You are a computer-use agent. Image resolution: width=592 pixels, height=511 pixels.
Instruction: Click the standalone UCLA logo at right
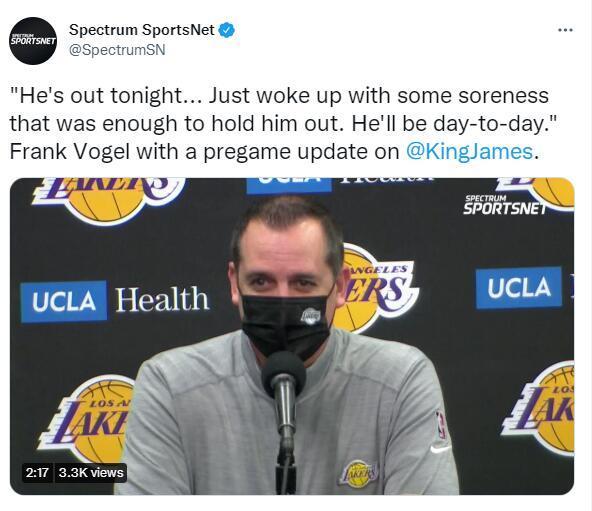click(x=518, y=288)
